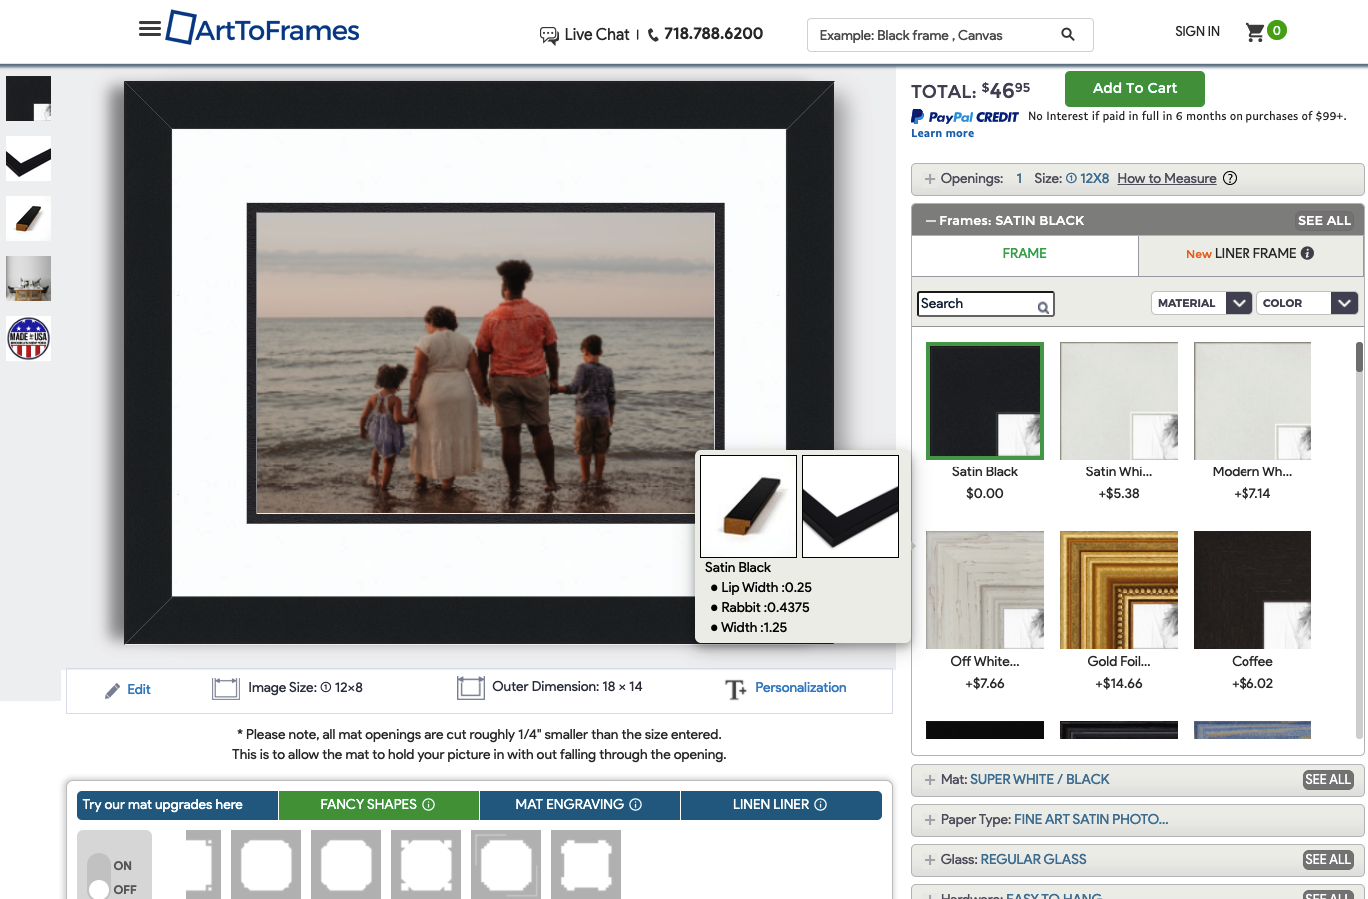Toggle the mat upgrades ON/OFF switch
This screenshot has width=1368, height=899.
click(x=99, y=876)
